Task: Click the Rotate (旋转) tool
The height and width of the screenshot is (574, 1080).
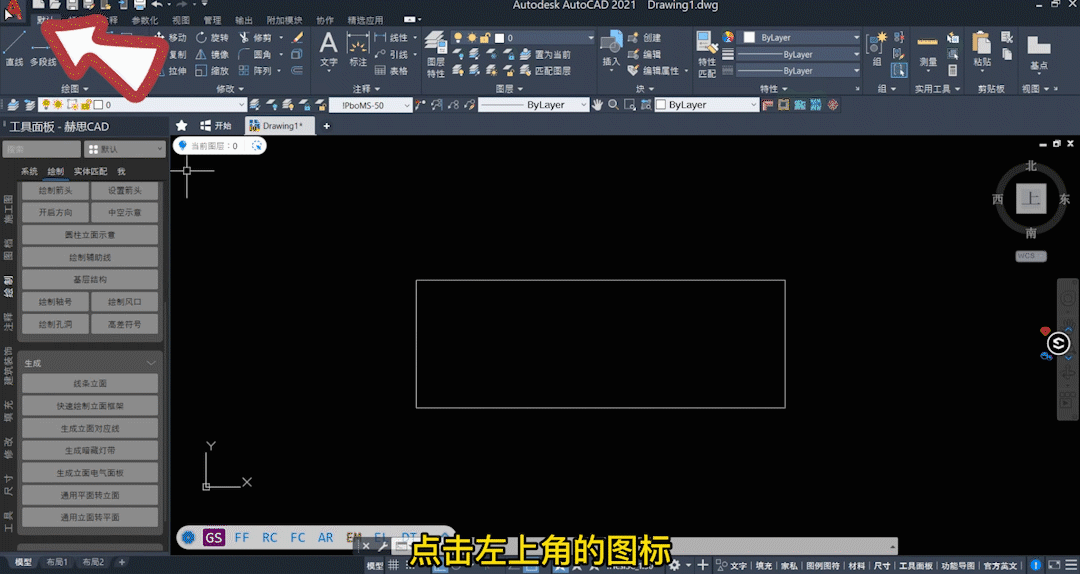Action: coord(212,37)
